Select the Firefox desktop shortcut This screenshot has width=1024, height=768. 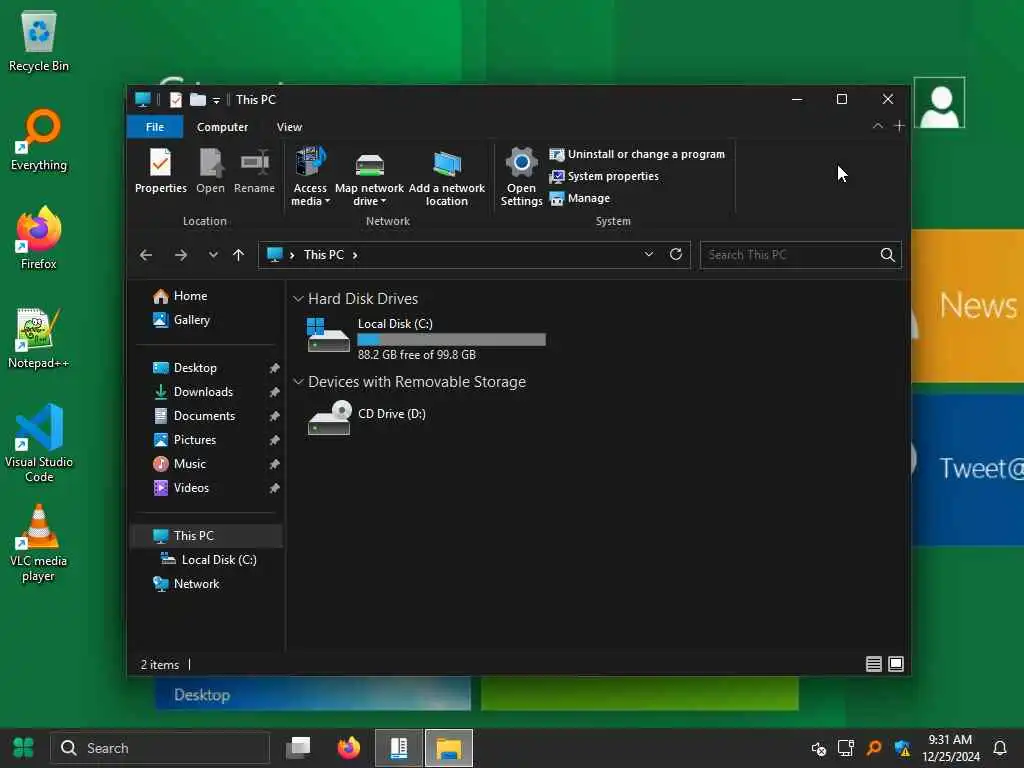(39, 239)
